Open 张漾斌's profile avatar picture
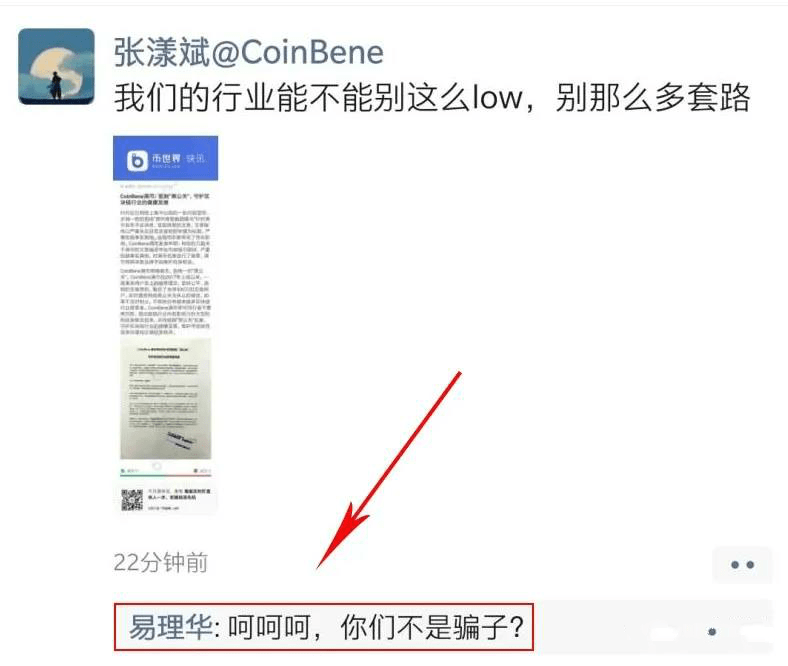788x666 pixels. click(56, 66)
